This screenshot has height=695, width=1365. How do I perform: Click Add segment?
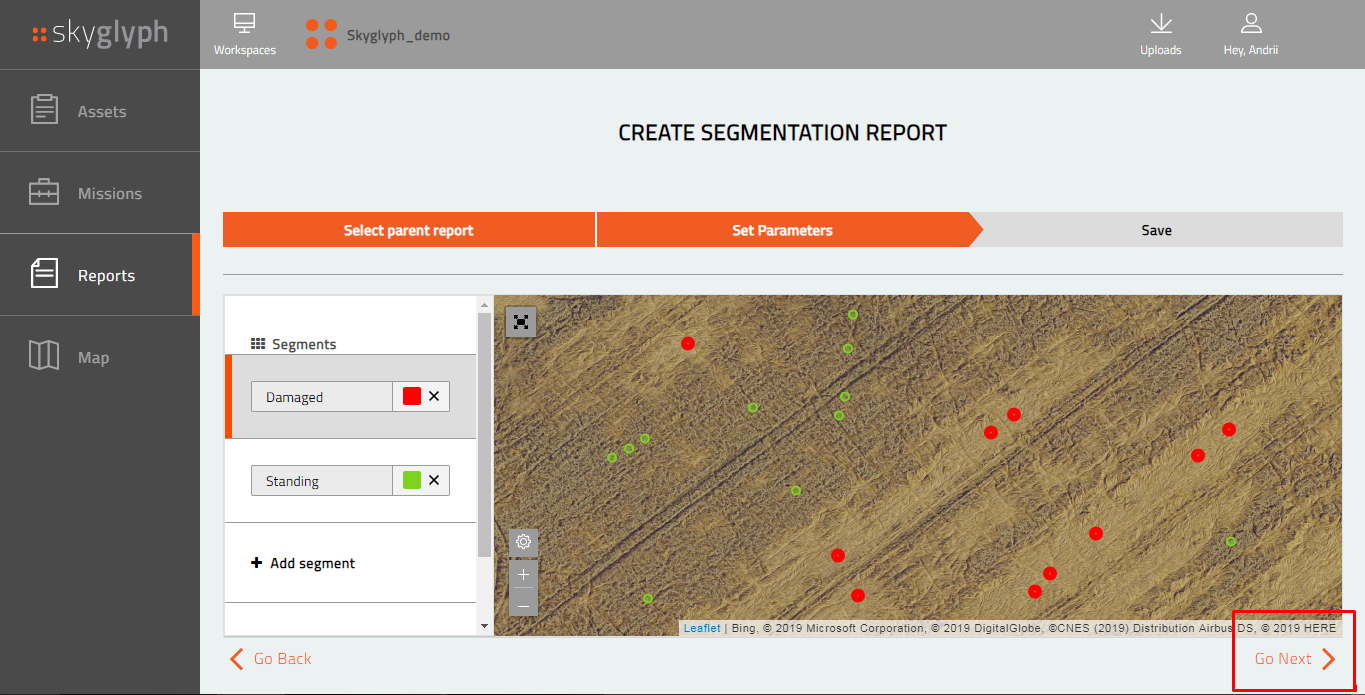(303, 563)
